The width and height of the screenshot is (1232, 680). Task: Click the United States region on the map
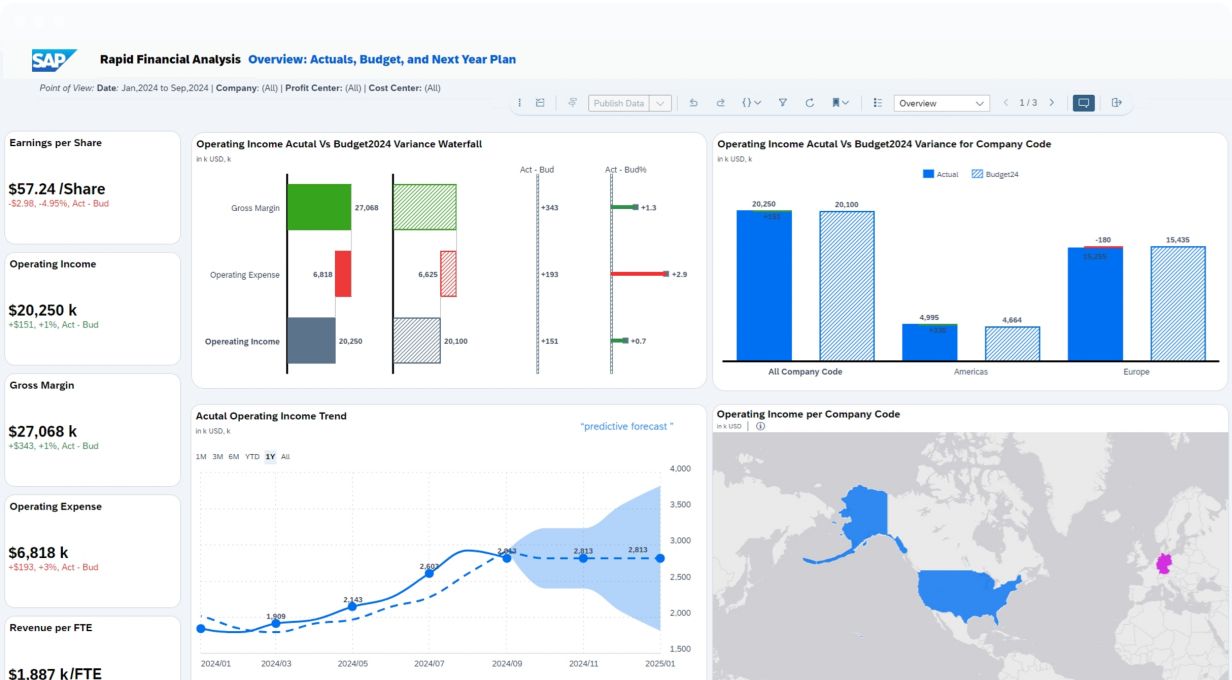click(965, 594)
